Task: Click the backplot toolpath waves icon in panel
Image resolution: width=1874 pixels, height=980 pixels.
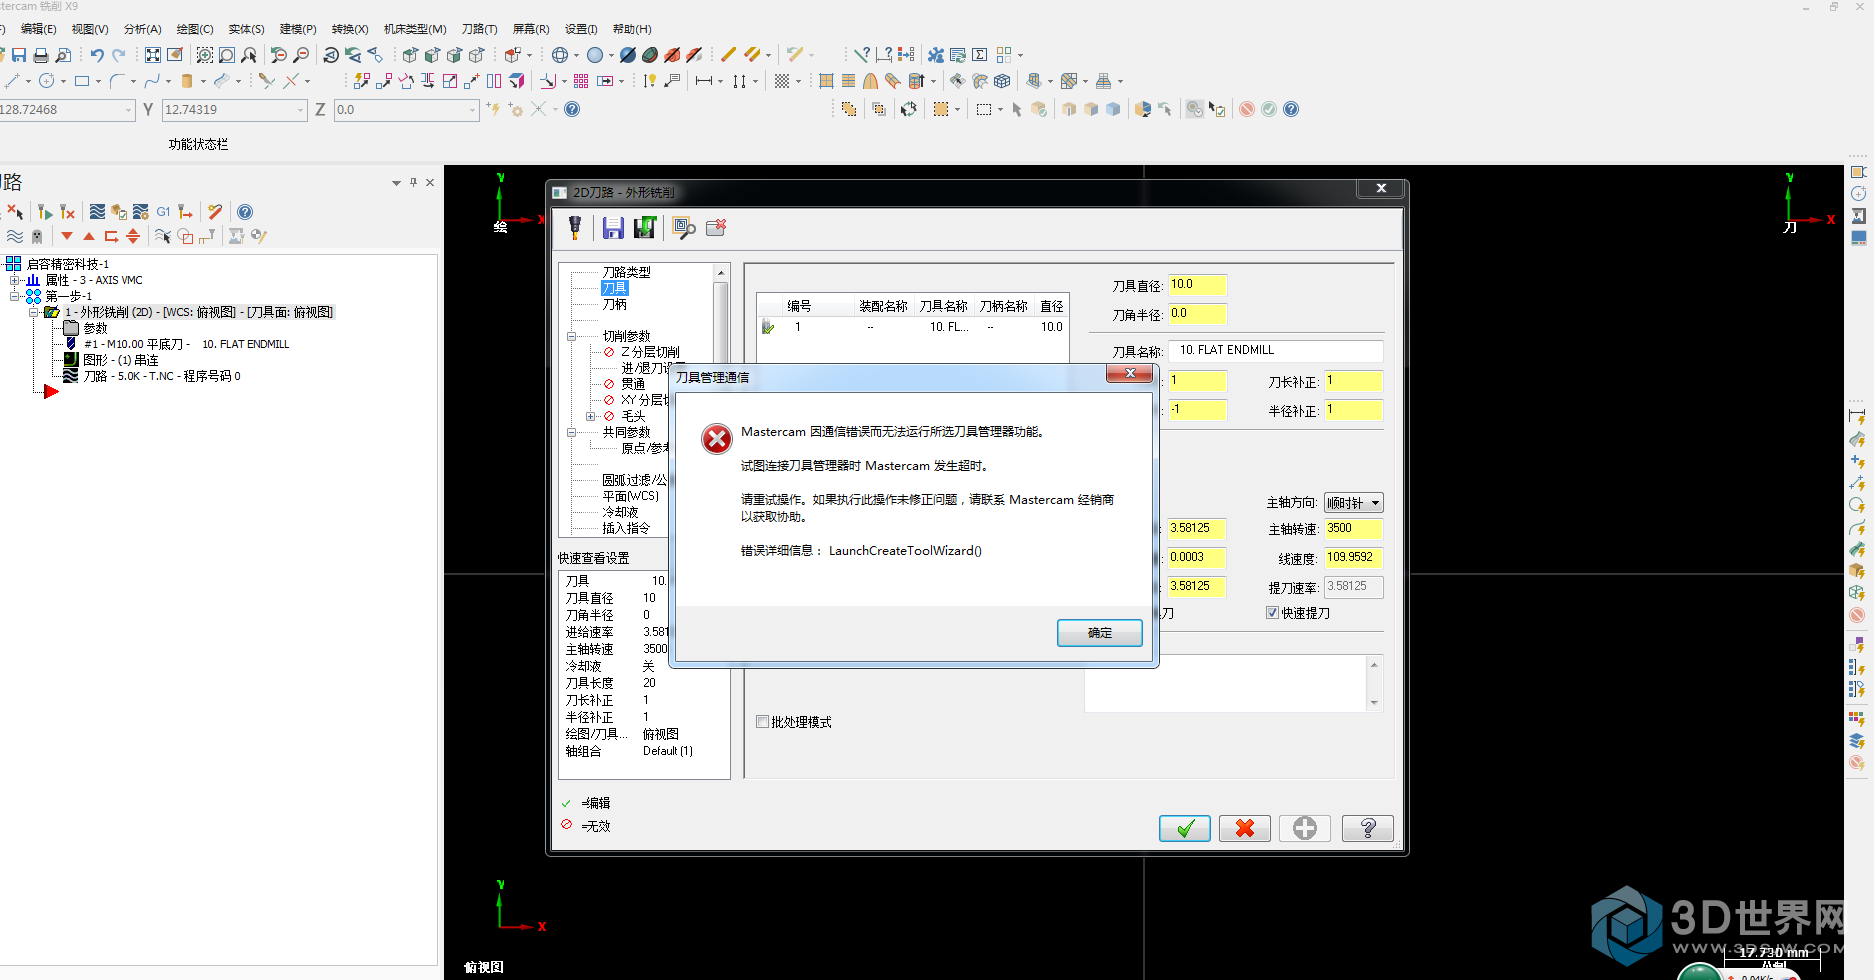Action: pos(97,212)
